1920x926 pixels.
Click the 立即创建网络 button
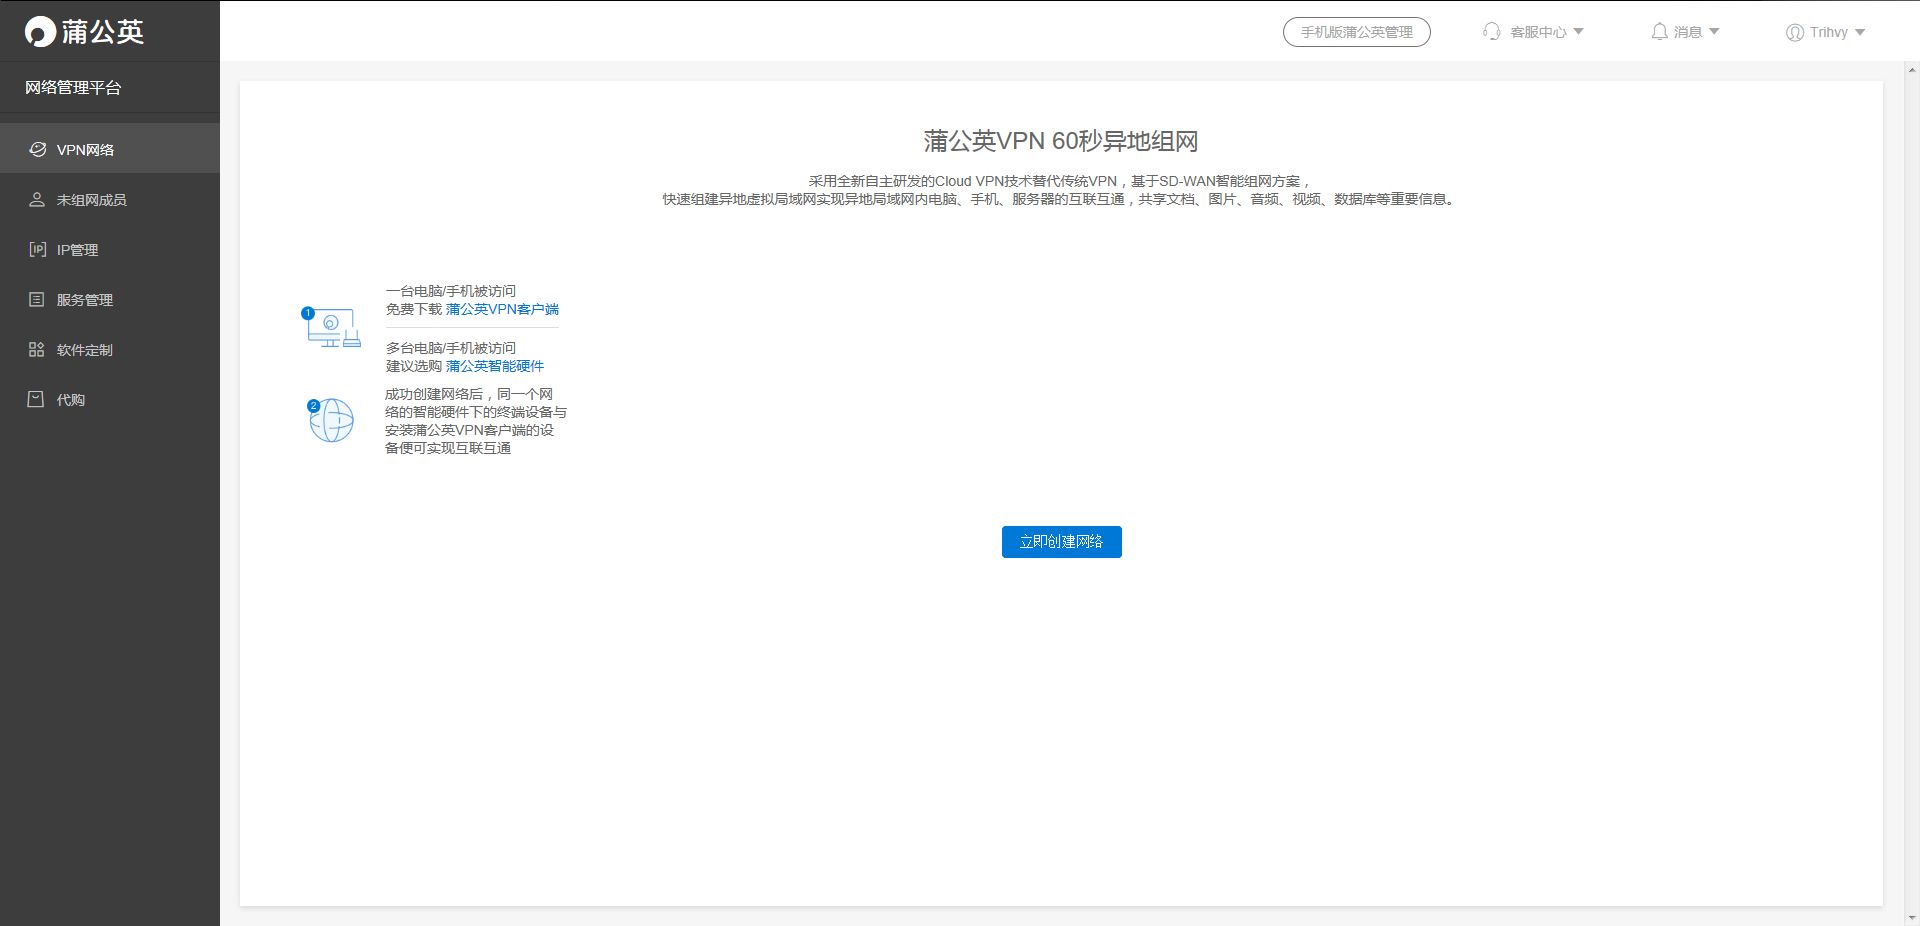1062,542
